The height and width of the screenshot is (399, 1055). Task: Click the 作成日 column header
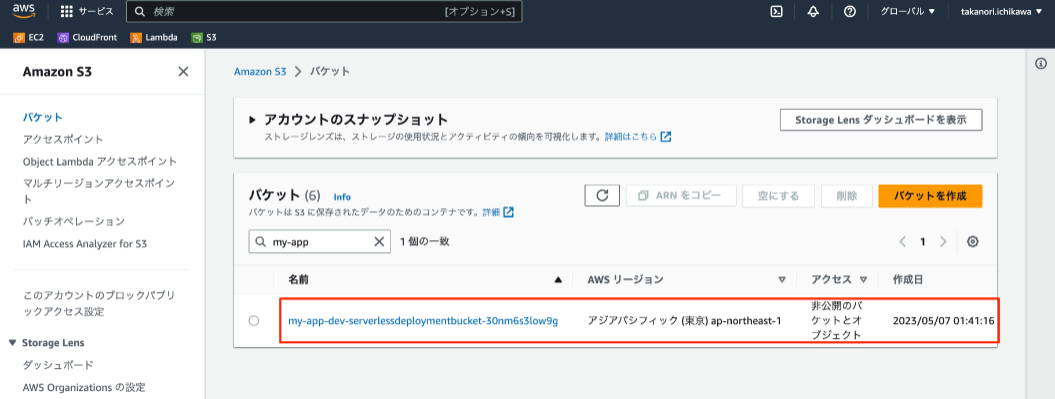[x=908, y=279]
